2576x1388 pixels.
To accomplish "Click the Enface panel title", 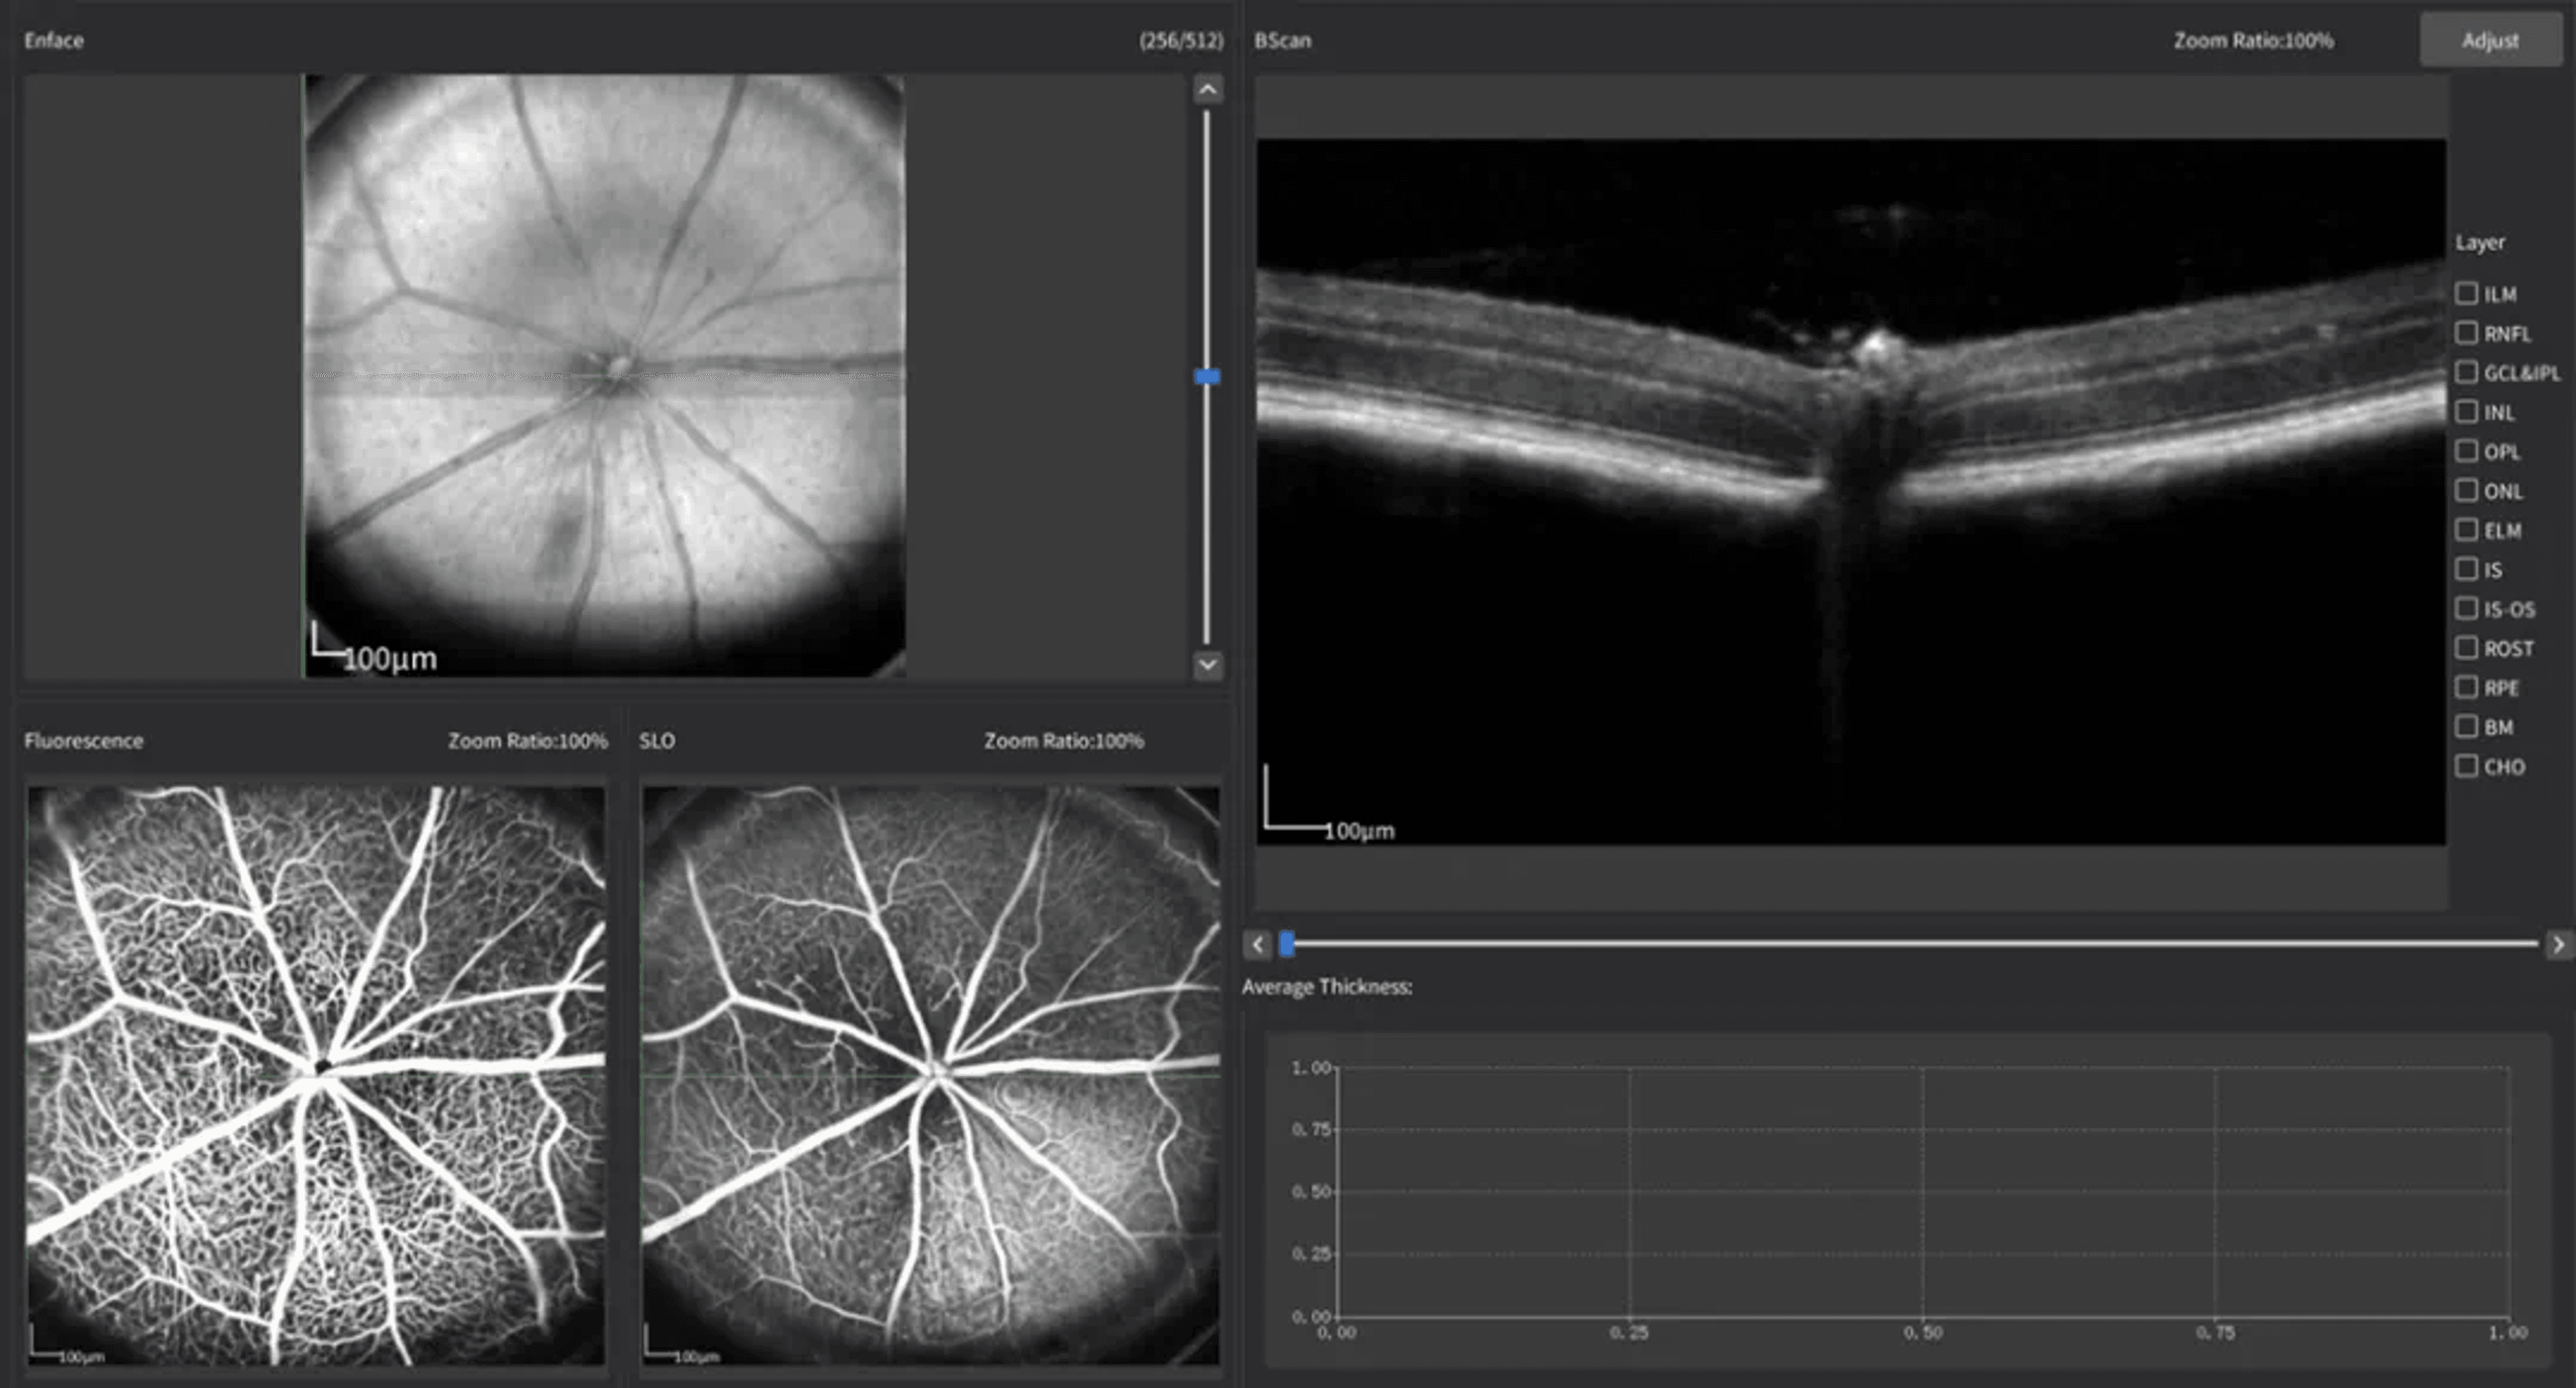I will point(54,41).
